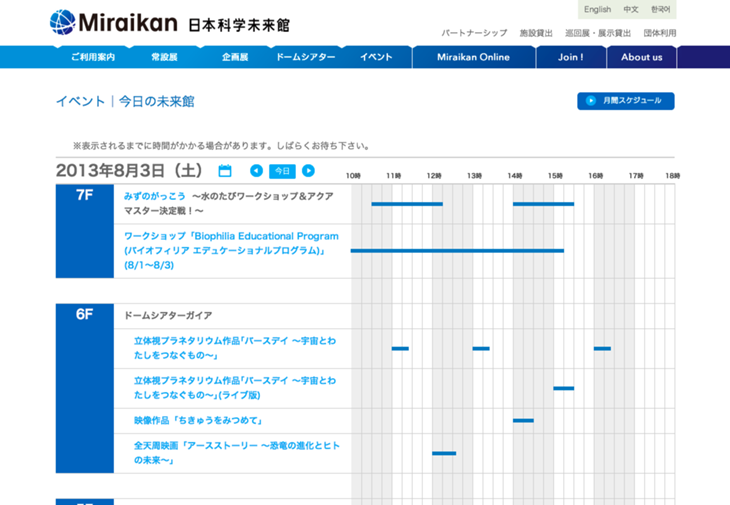
Task: Open the Join ! menu tab
Action: tap(571, 57)
